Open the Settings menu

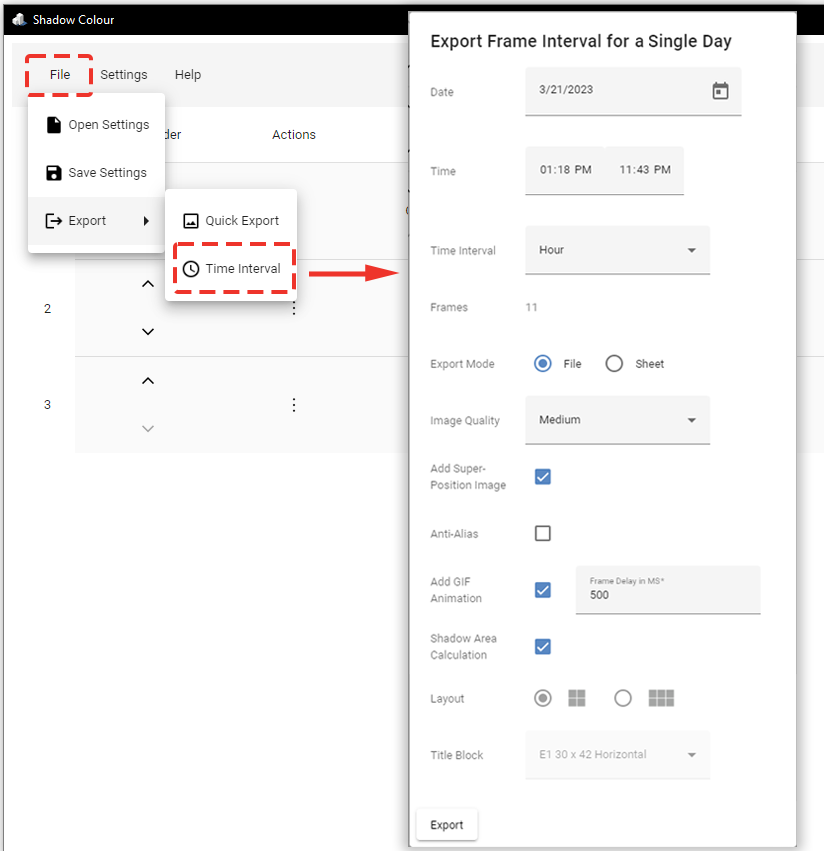tap(123, 74)
